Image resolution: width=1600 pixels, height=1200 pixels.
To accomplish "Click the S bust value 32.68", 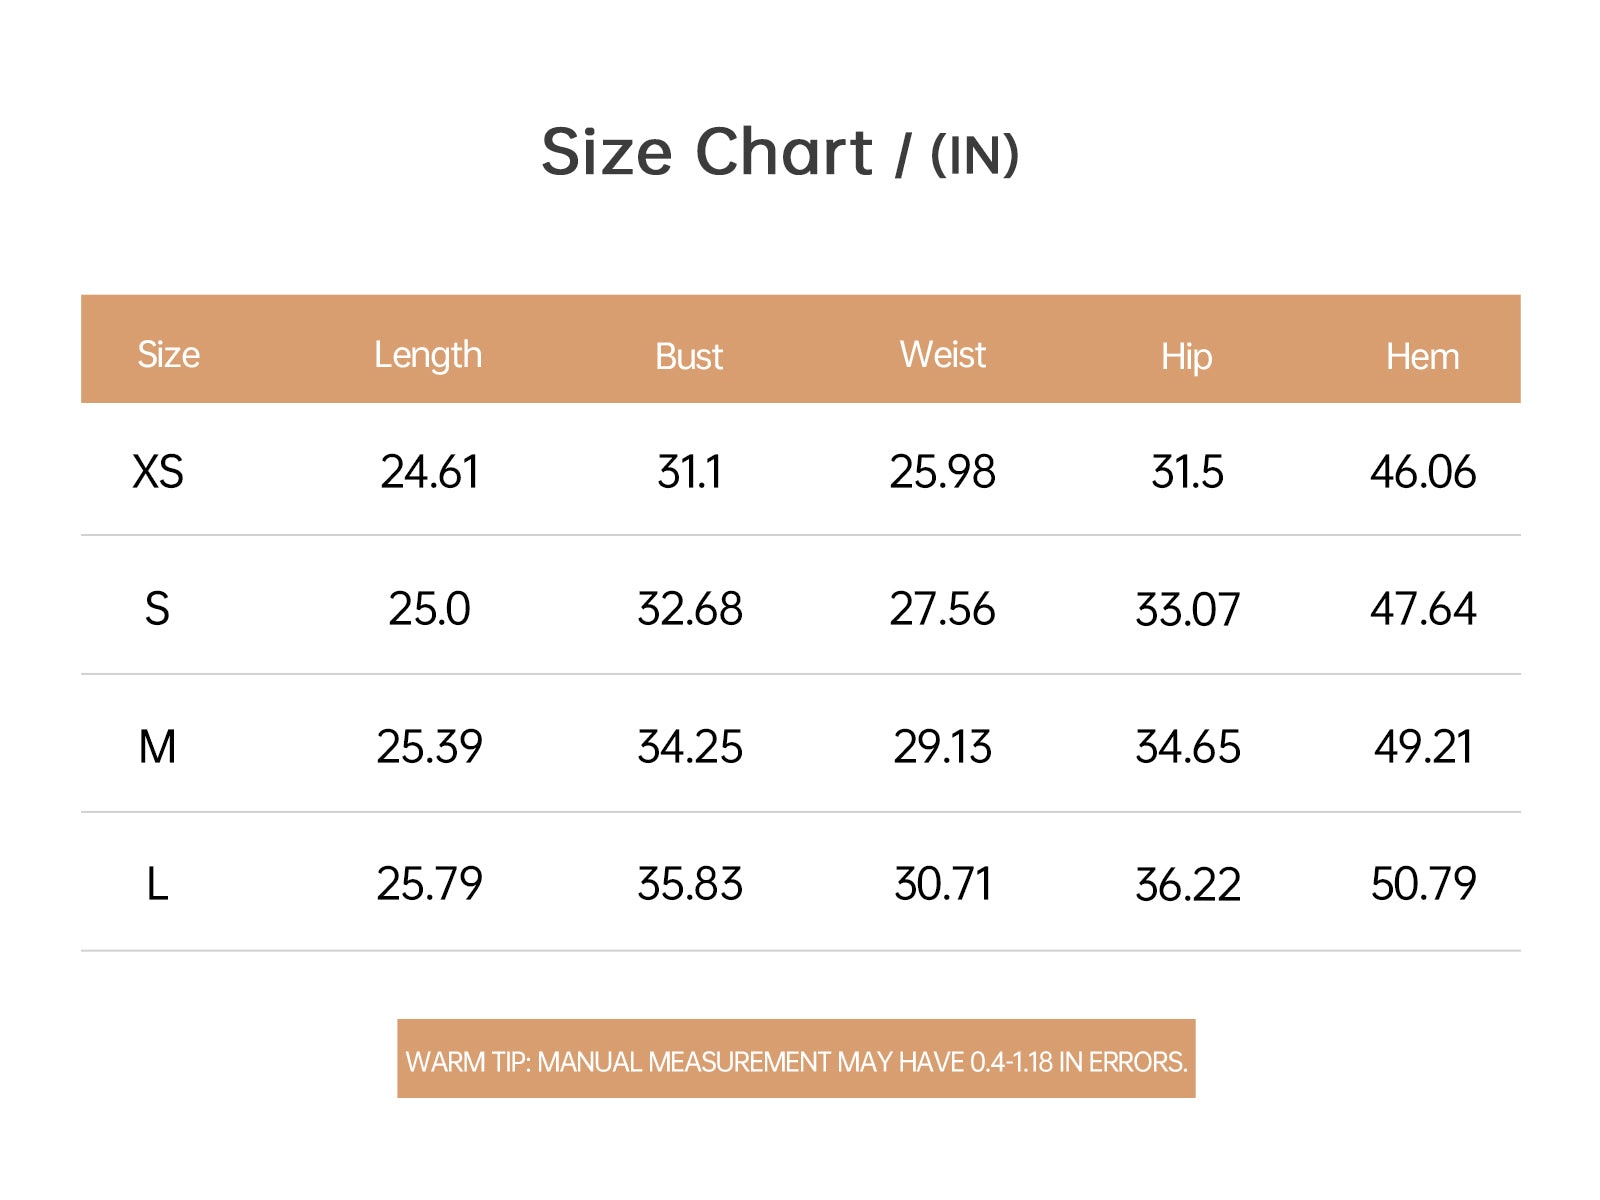I will (x=690, y=609).
